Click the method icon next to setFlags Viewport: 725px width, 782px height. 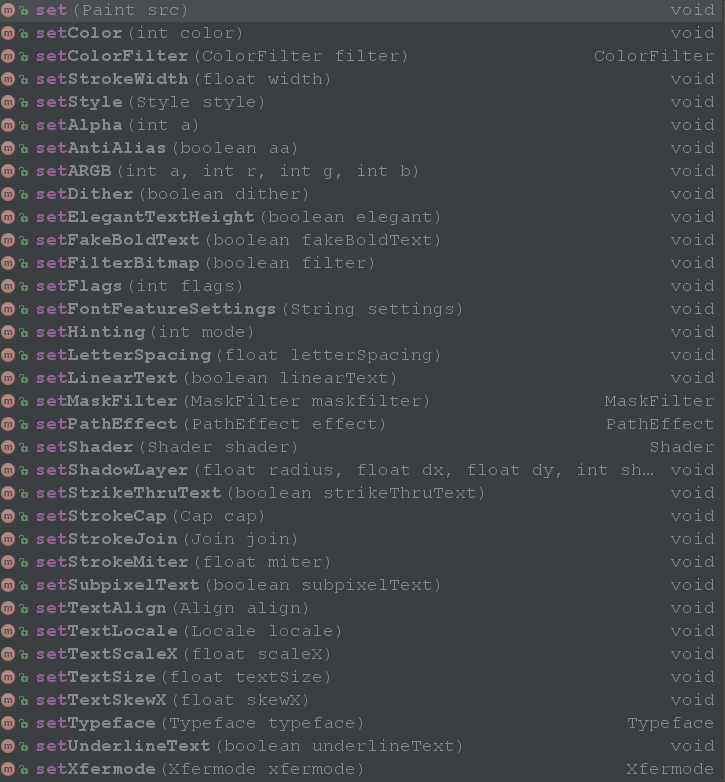click(7, 286)
